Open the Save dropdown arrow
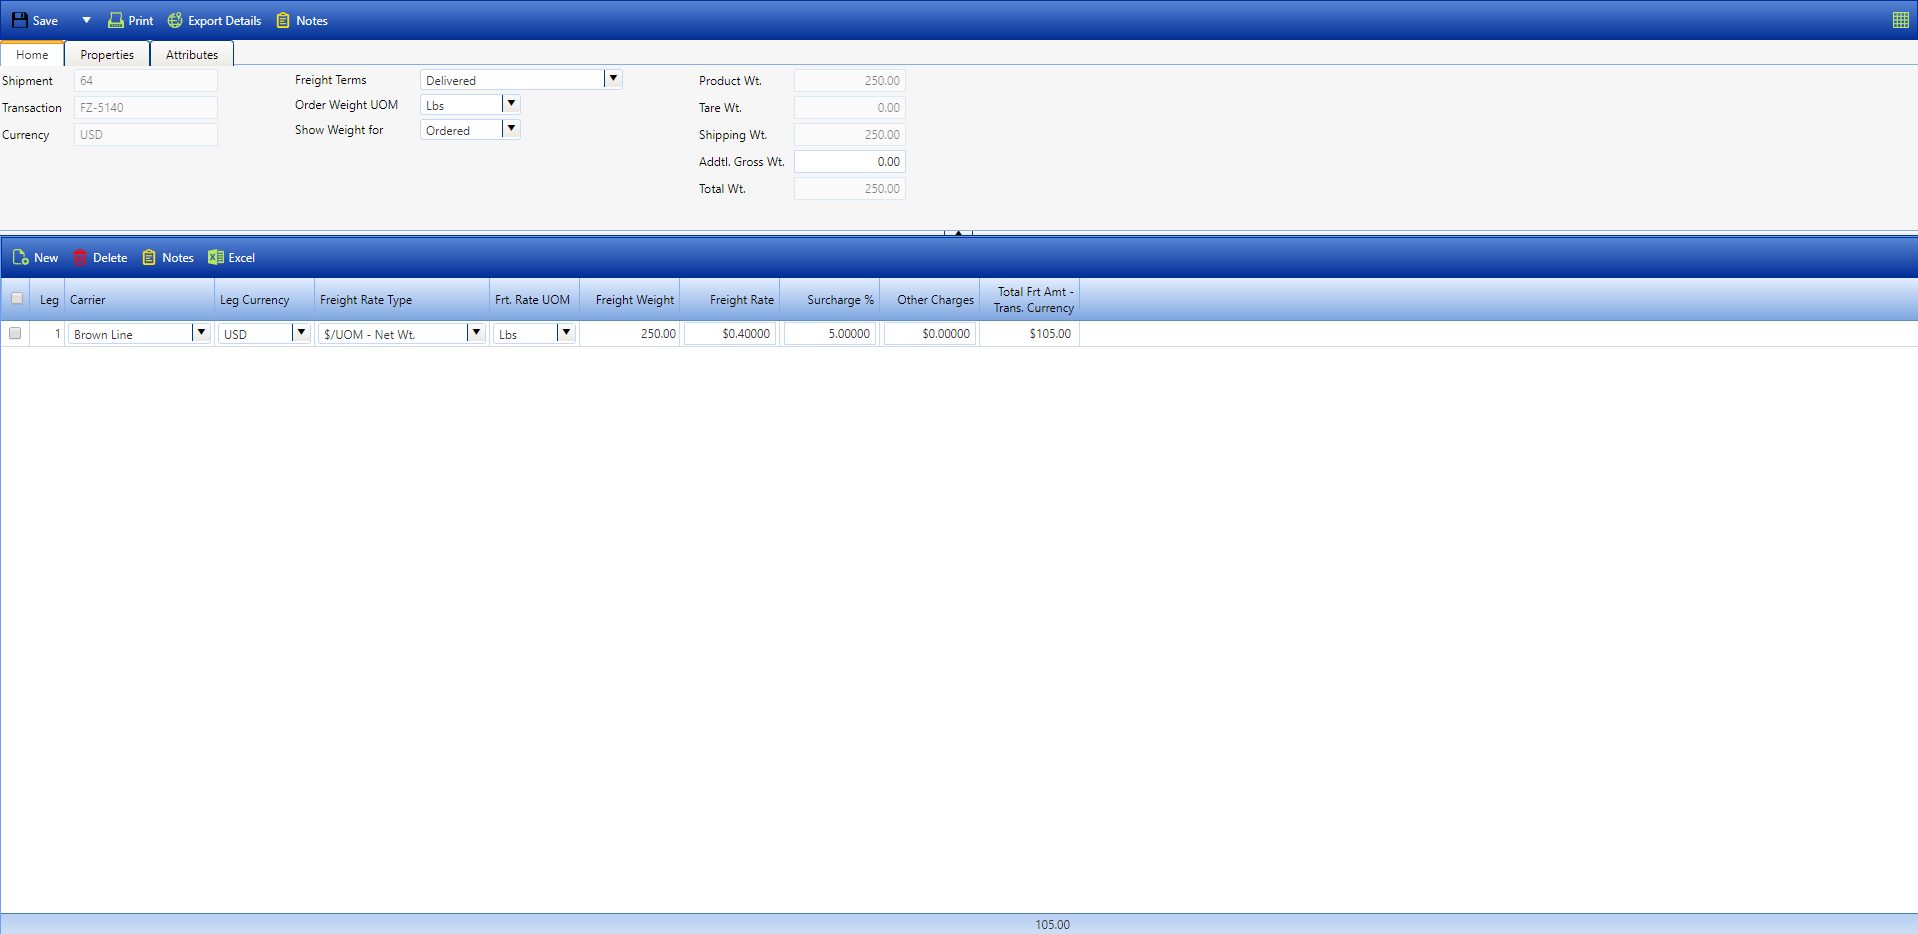The height and width of the screenshot is (934, 1918). (x=86, y=20)
